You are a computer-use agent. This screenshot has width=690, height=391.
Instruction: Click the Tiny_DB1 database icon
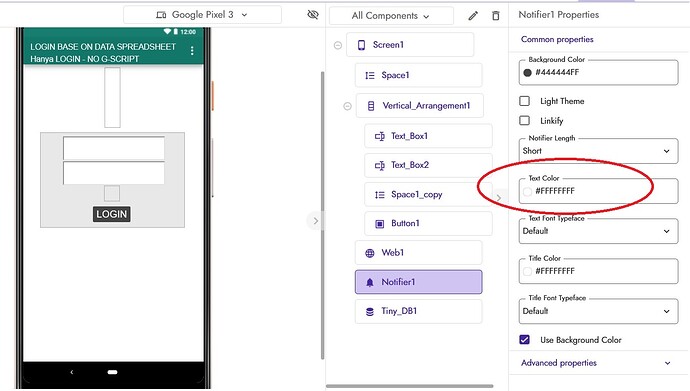[x=370, y=311]
